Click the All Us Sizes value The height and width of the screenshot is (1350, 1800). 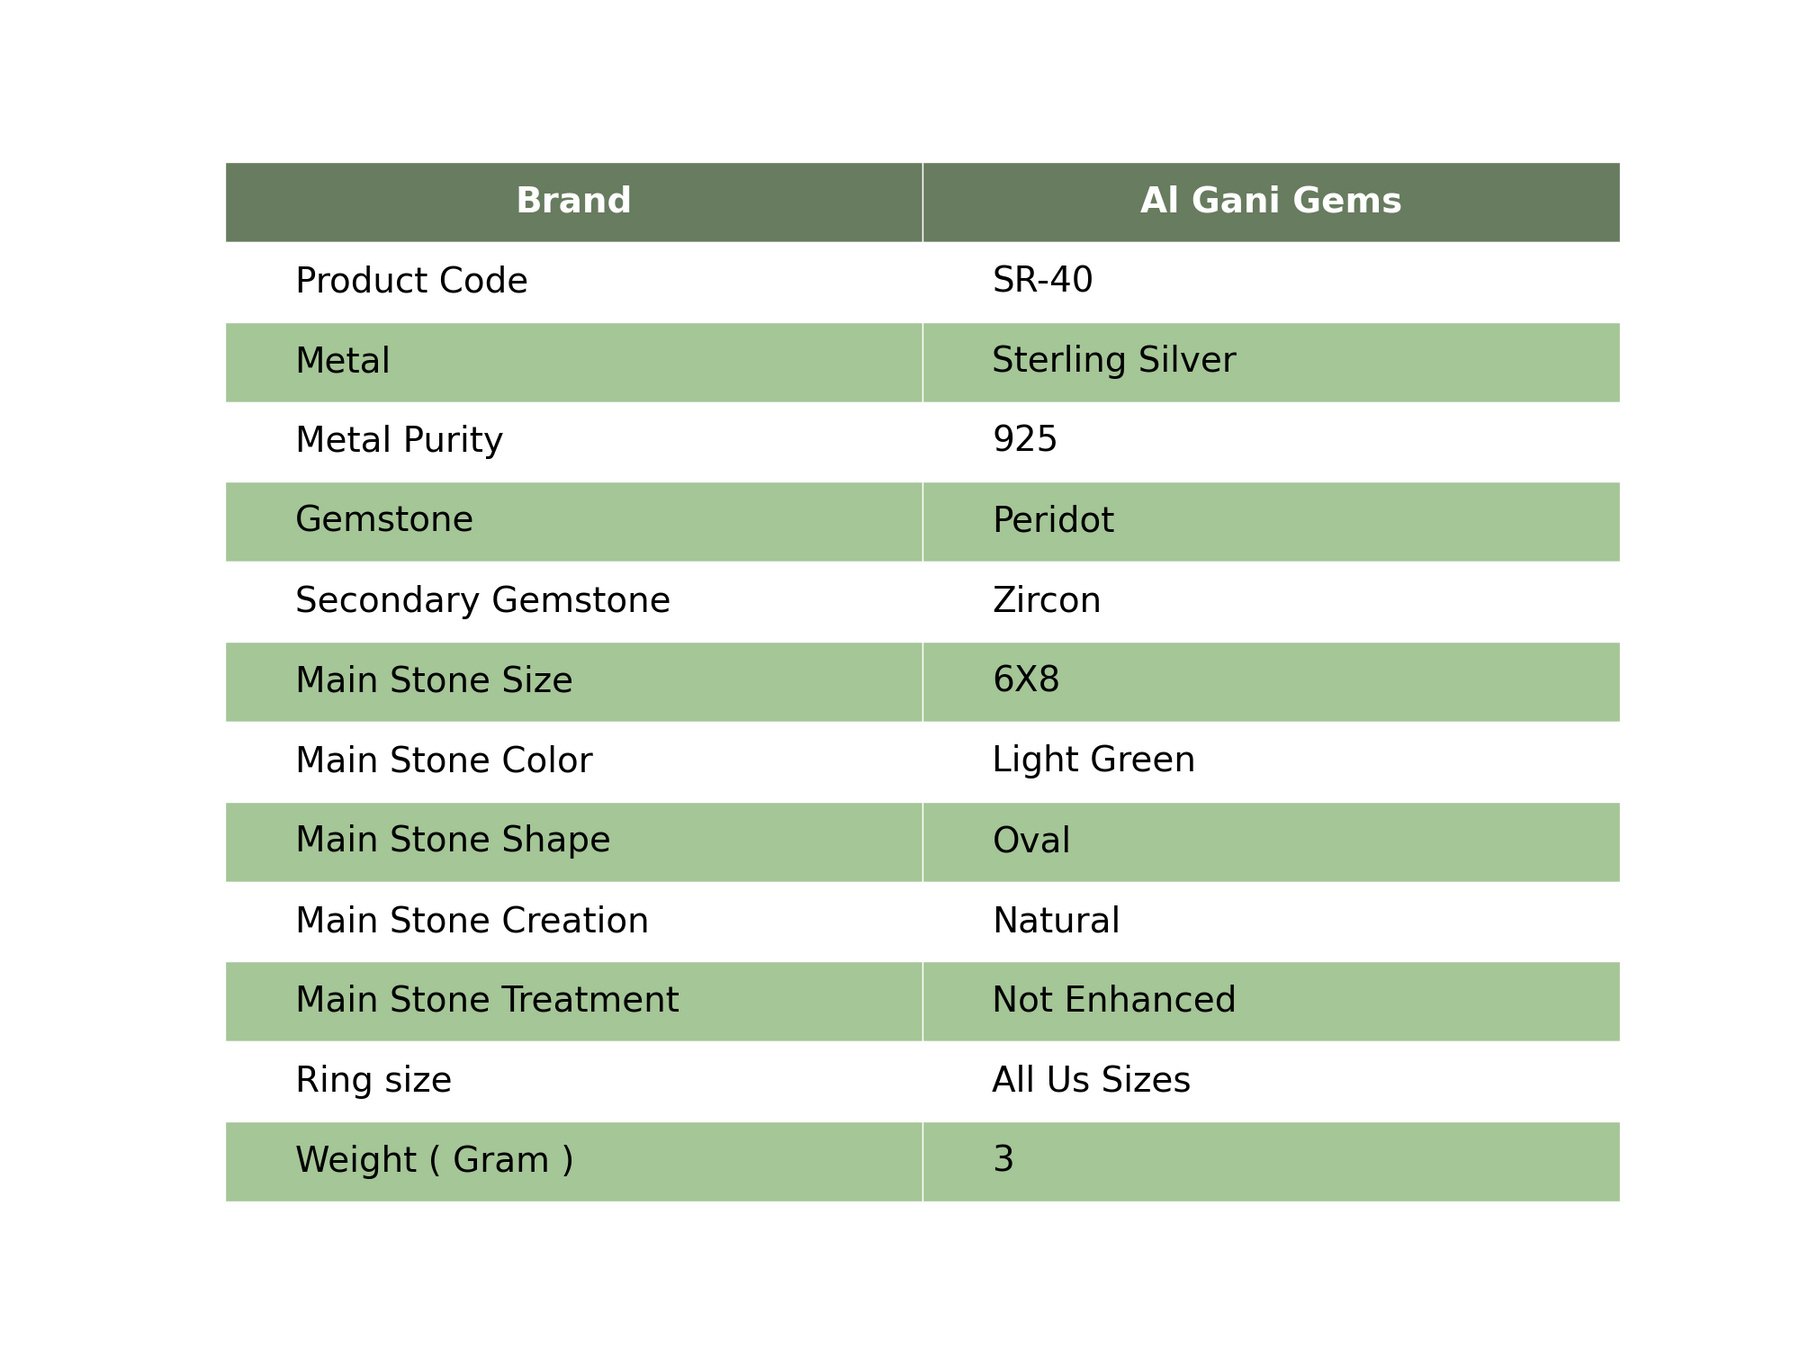(1091, 1081)
